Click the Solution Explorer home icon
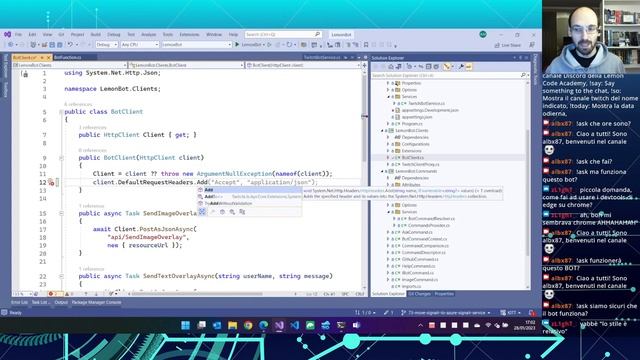 391,67
